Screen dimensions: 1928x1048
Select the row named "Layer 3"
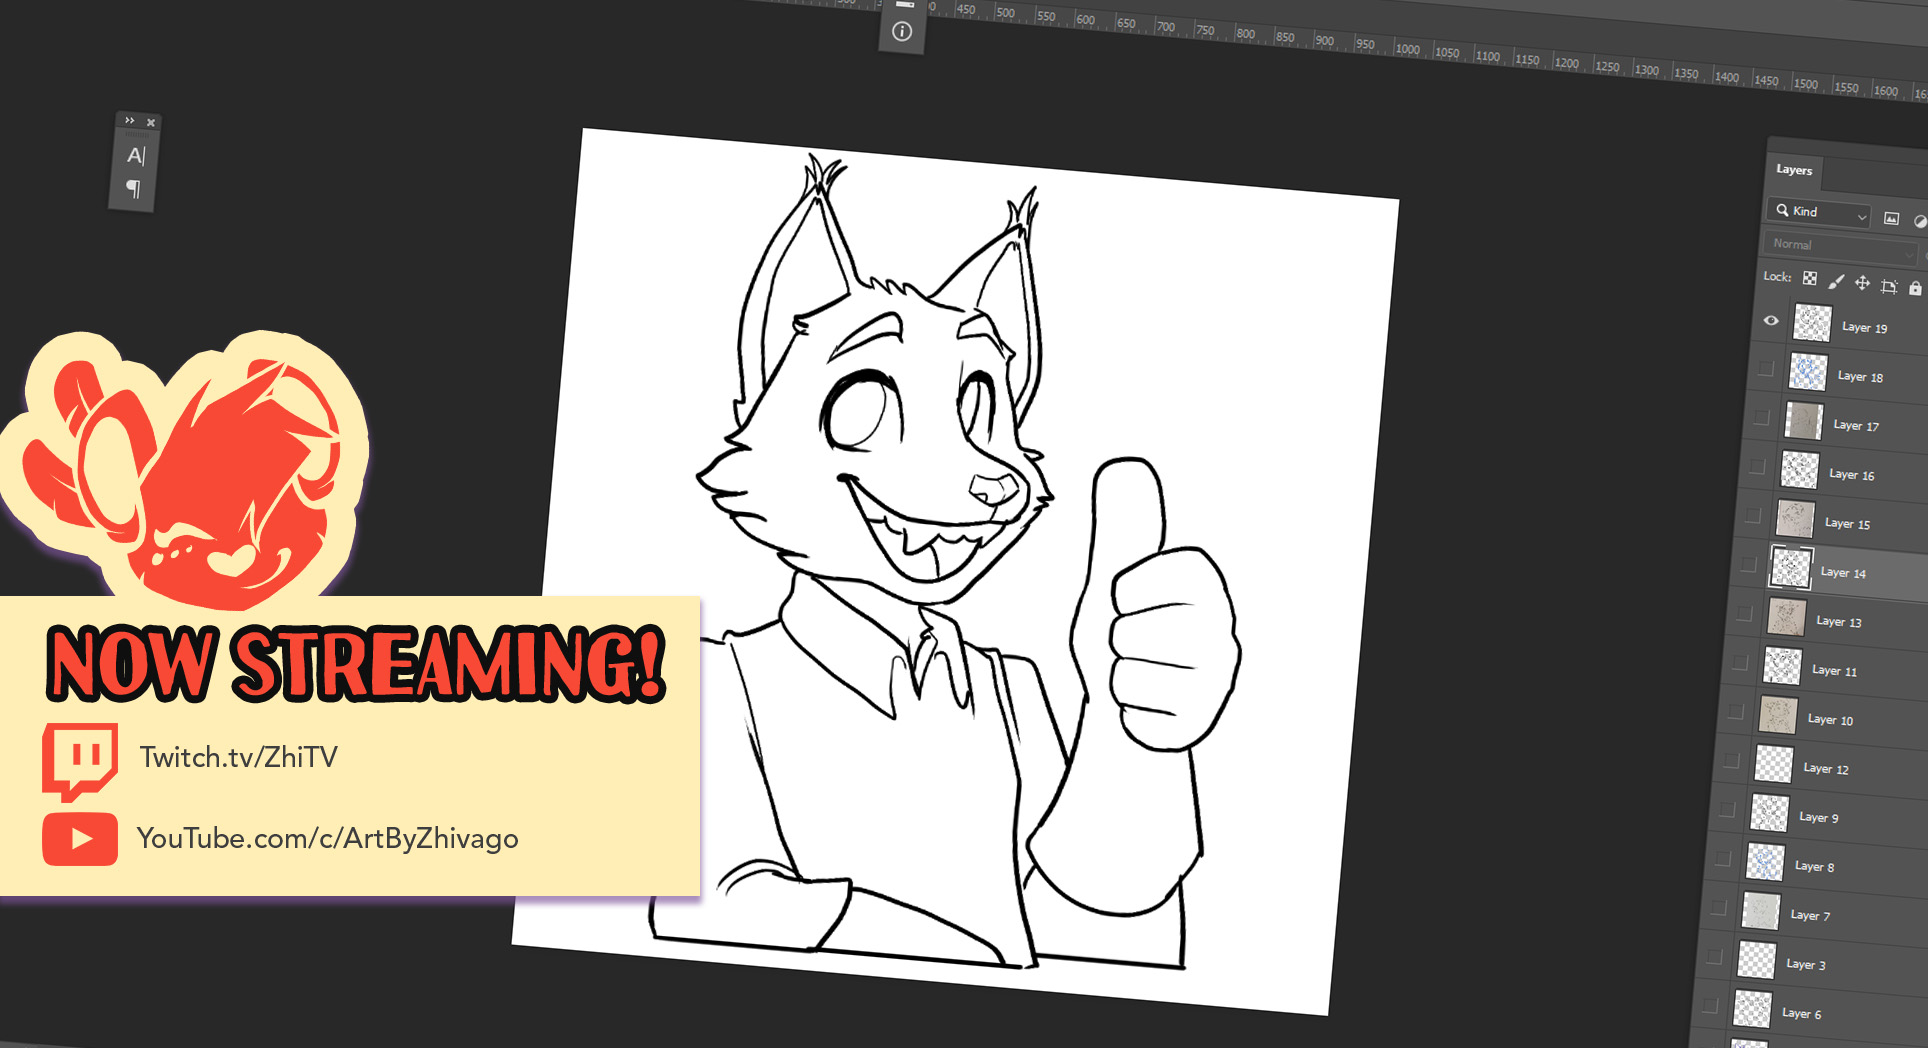point(1813,963)
